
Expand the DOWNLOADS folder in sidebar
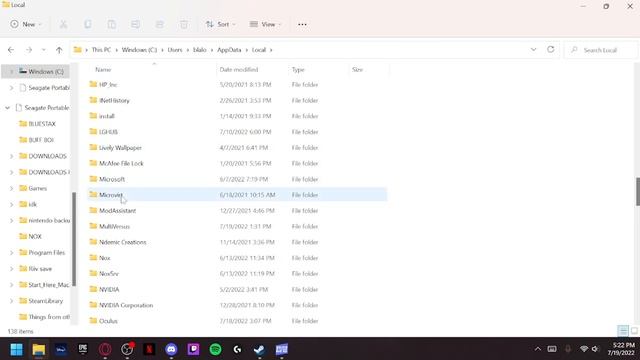tap(11, 156)
